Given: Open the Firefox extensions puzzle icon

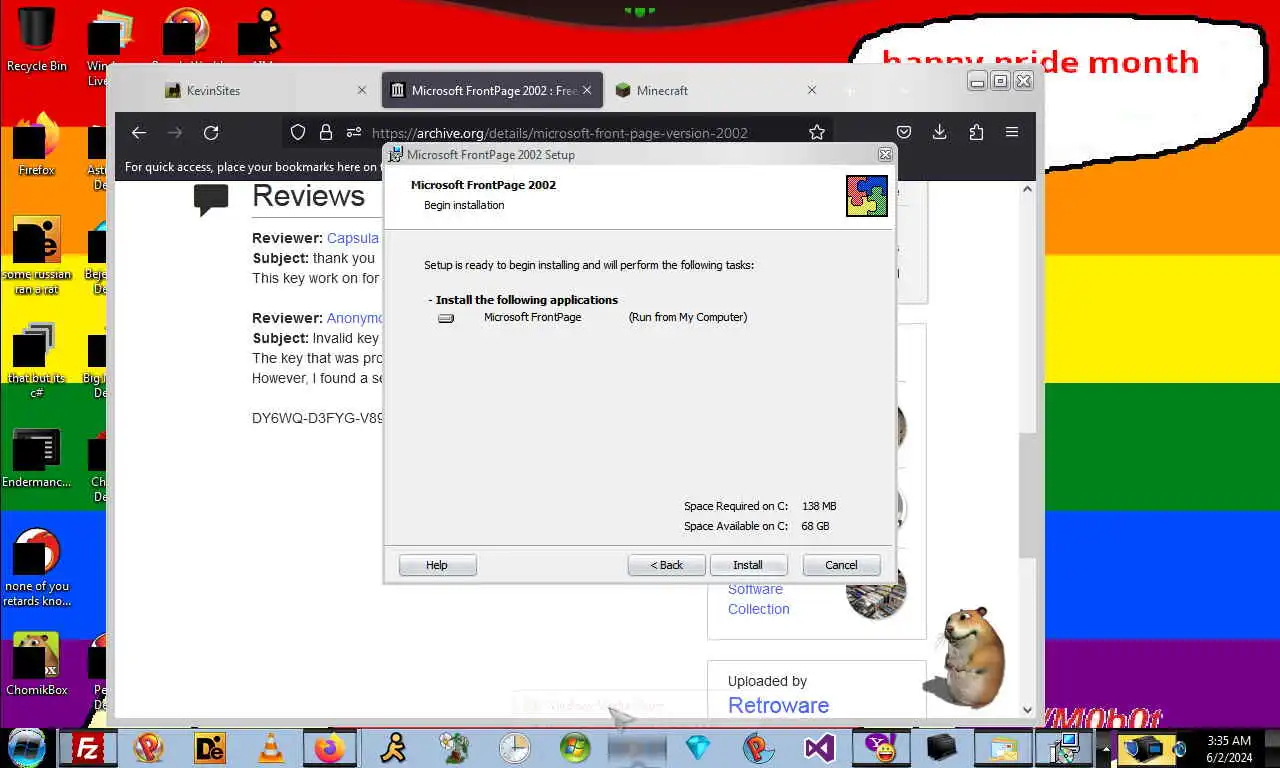Looking at the screenshot, I should [976, 132].
